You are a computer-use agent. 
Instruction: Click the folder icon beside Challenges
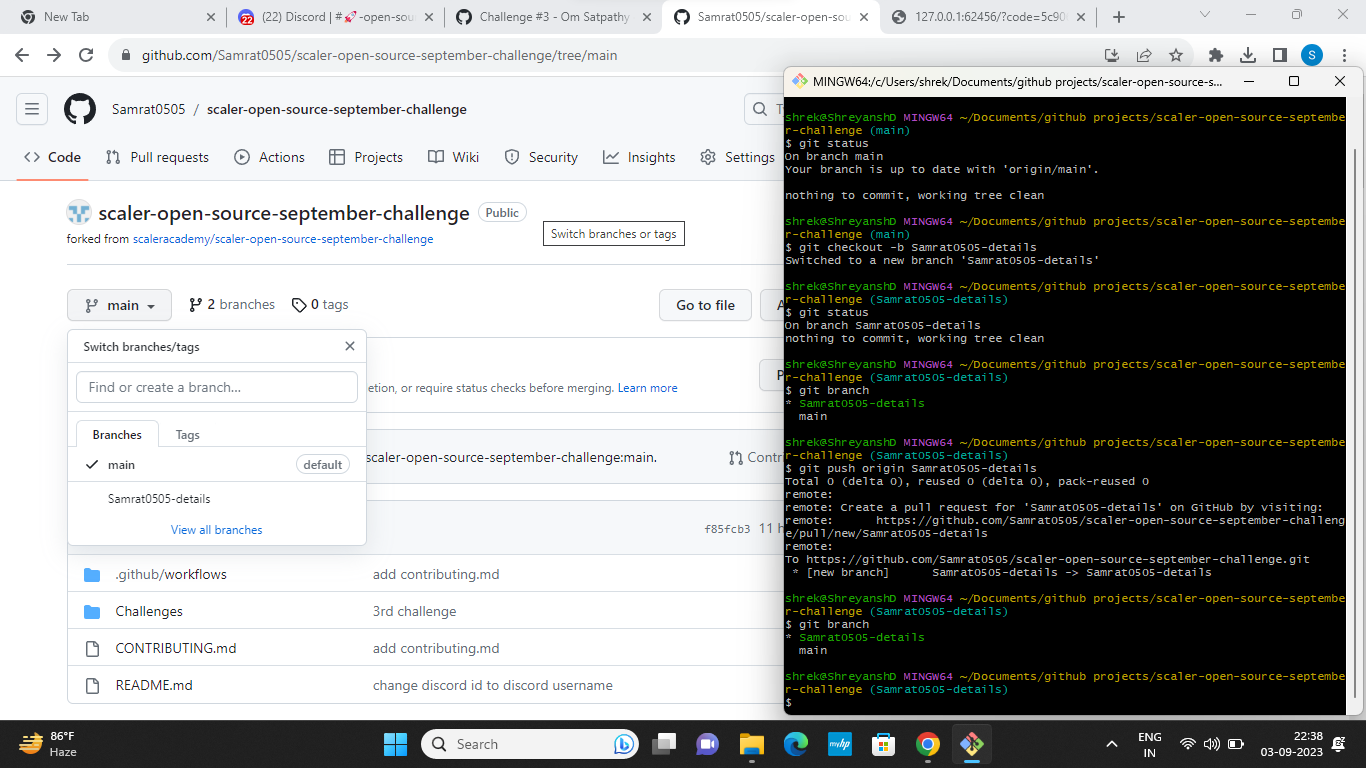pyautogui.click(x=93, y=611)
